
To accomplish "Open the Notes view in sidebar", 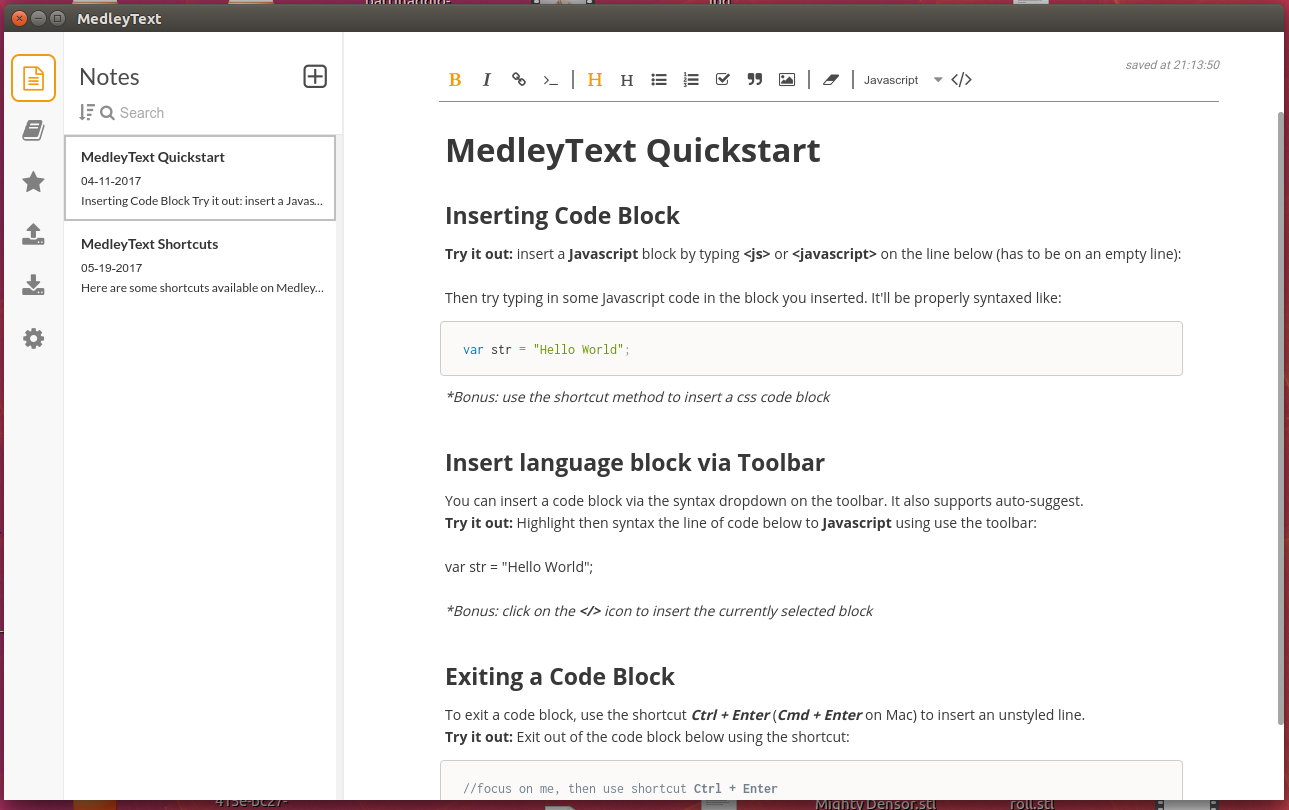I will (x=33, y=78).
